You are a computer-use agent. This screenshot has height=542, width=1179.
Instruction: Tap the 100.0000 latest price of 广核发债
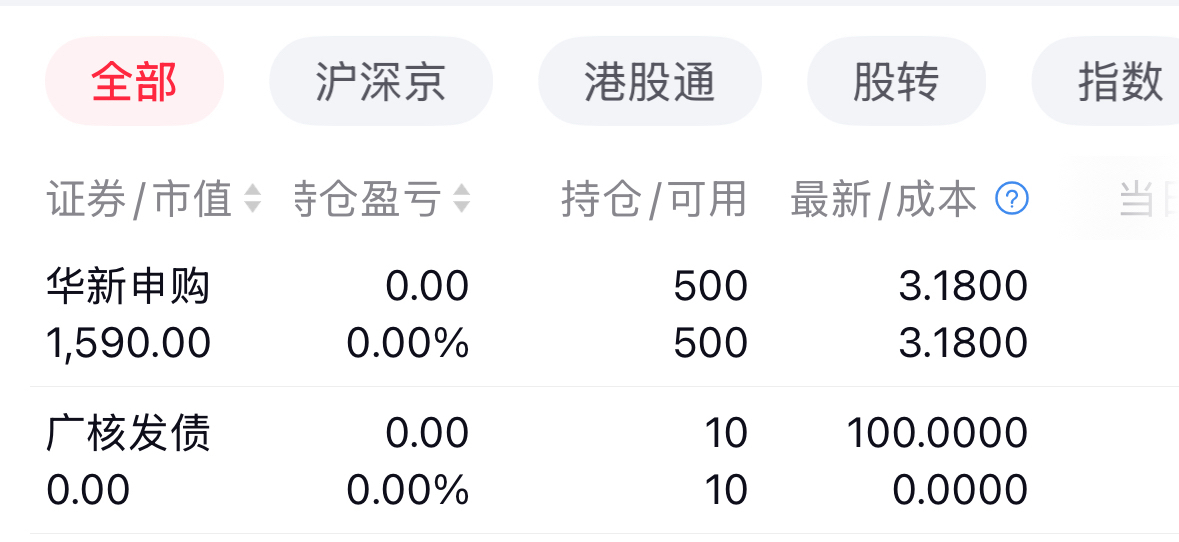[937, 433]
